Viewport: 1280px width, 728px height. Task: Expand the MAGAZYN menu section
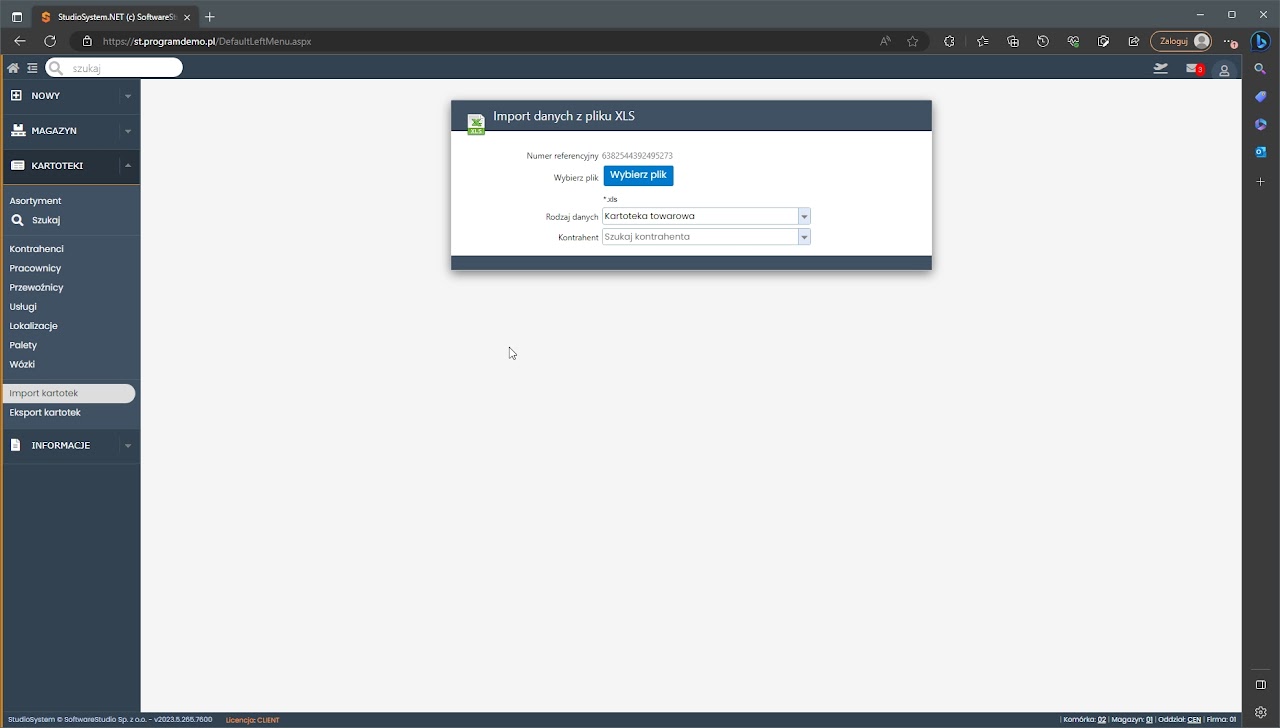click(70, 131)
